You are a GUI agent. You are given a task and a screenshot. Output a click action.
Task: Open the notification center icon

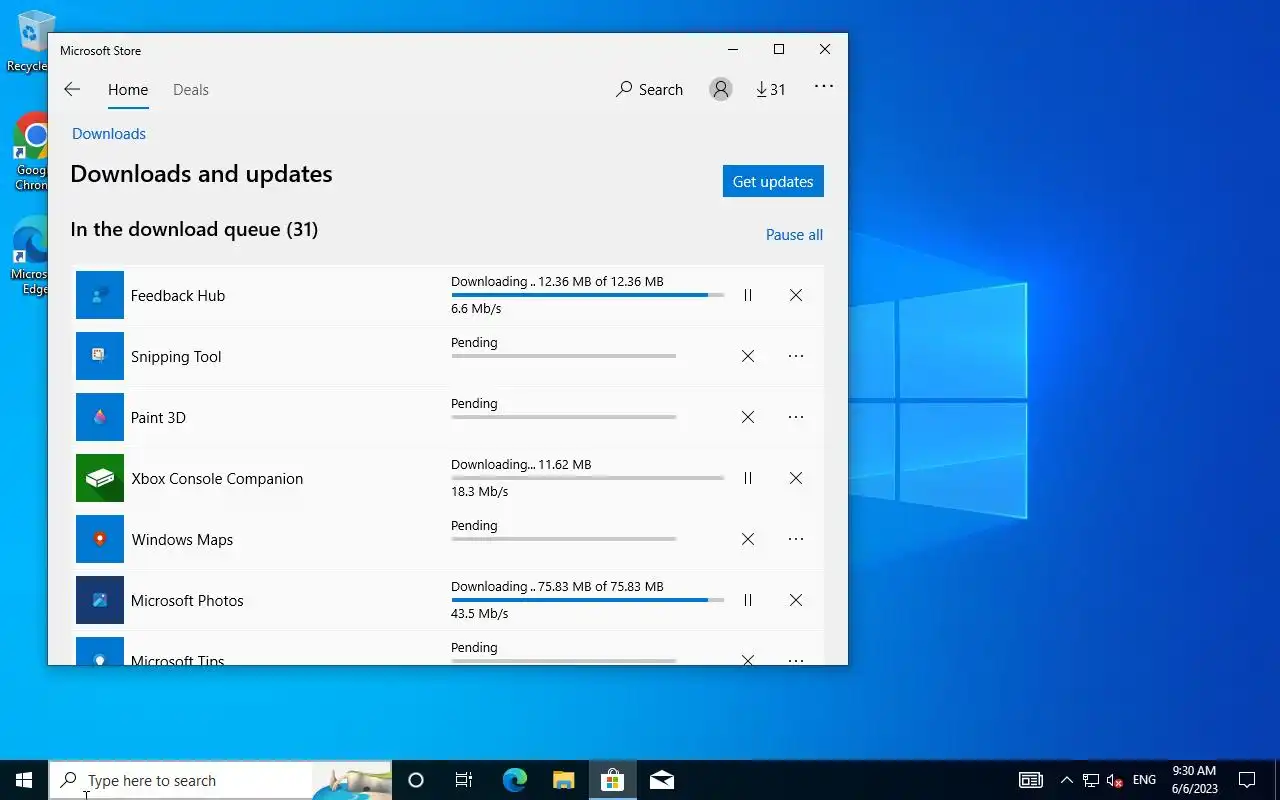[1247, 780]
